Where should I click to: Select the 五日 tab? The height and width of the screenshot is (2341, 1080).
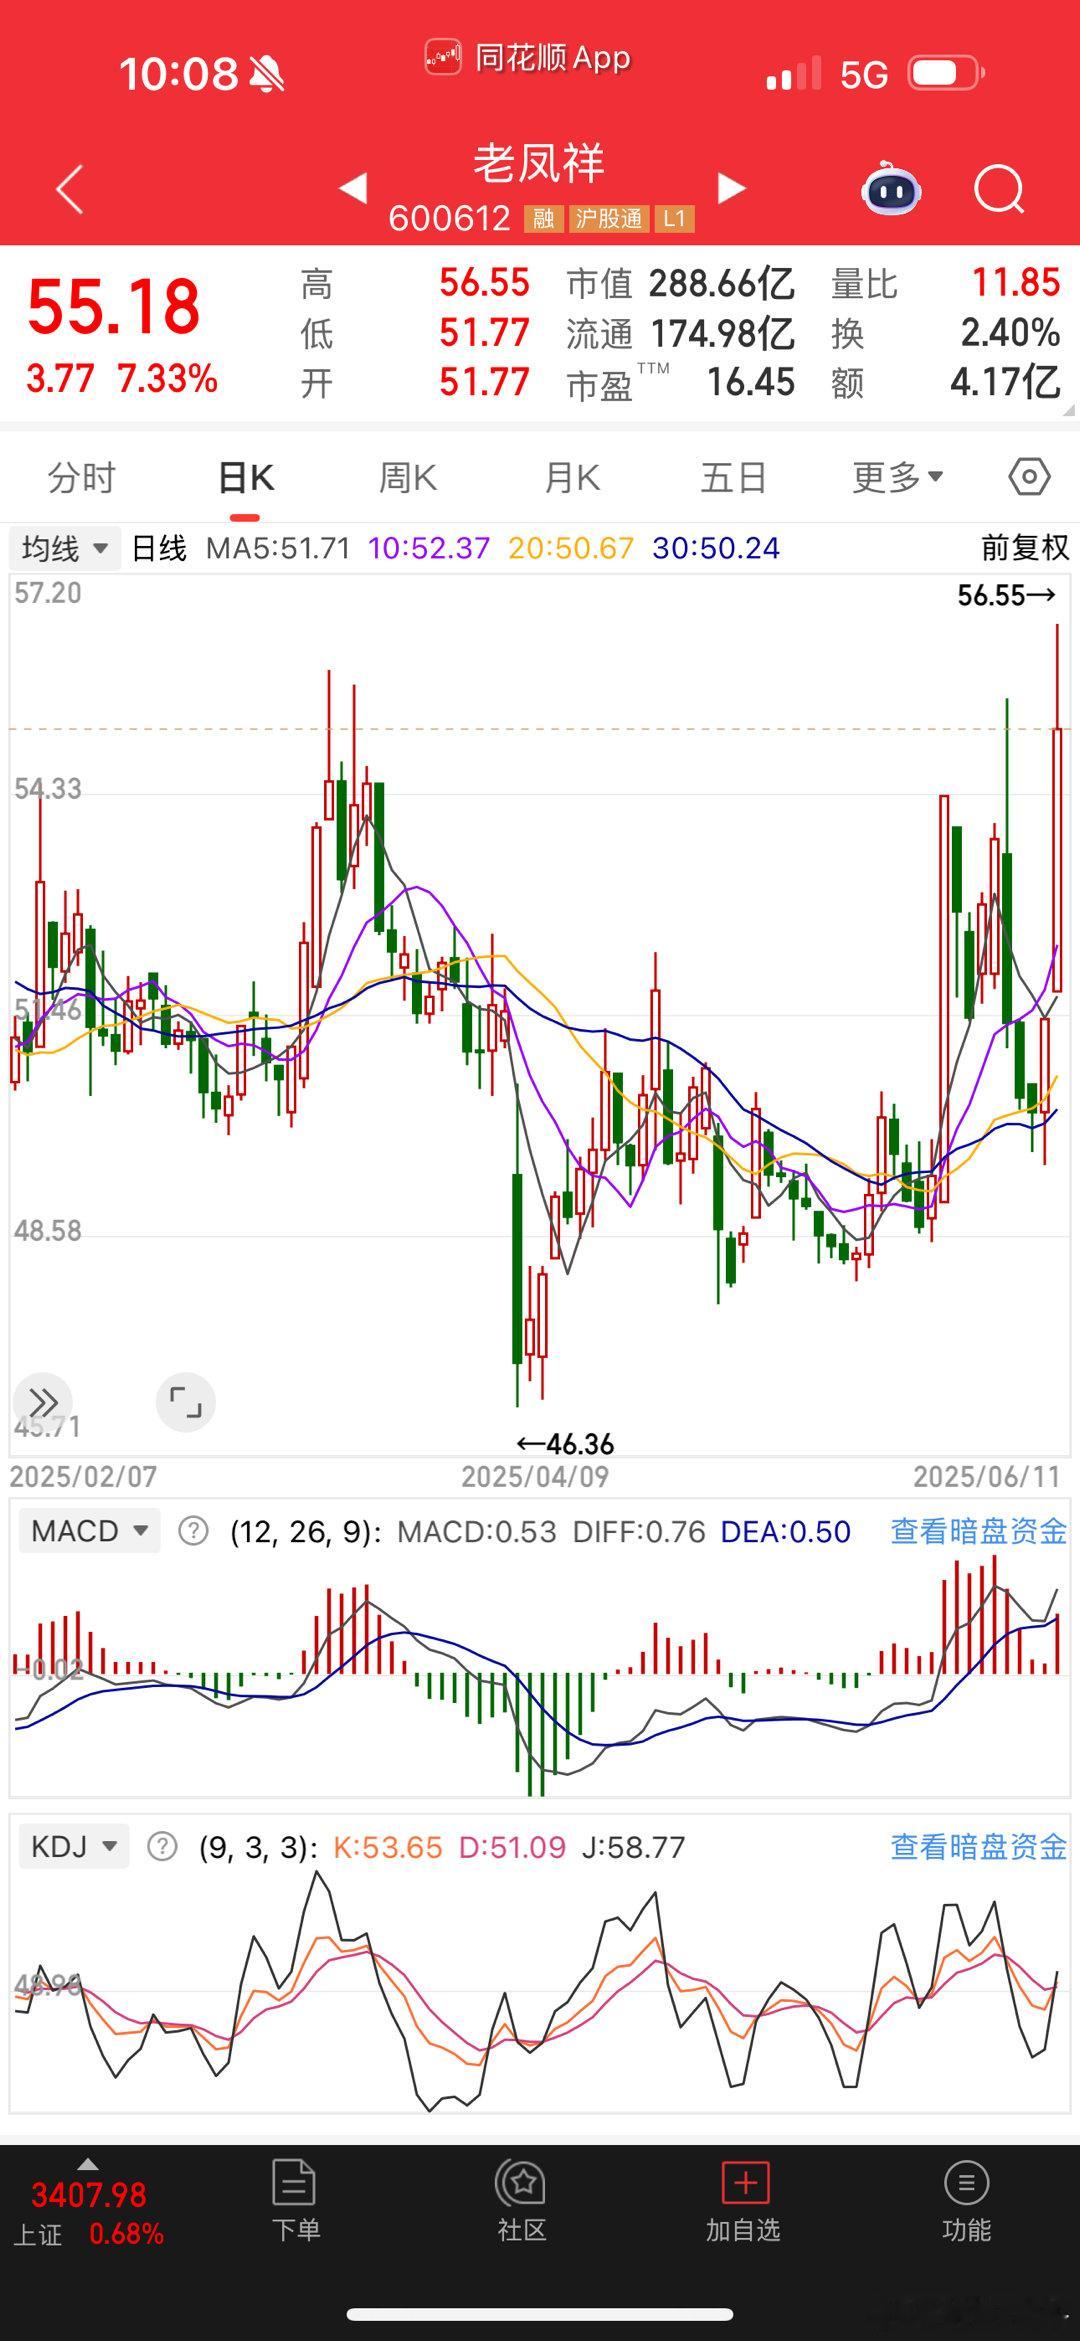[733, 478]
